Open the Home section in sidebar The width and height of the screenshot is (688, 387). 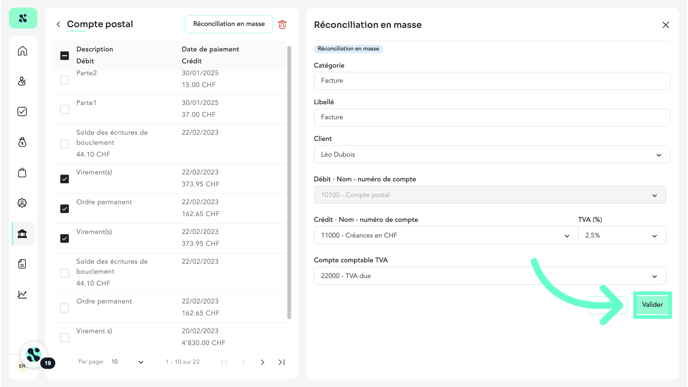[x=22, y=51]
